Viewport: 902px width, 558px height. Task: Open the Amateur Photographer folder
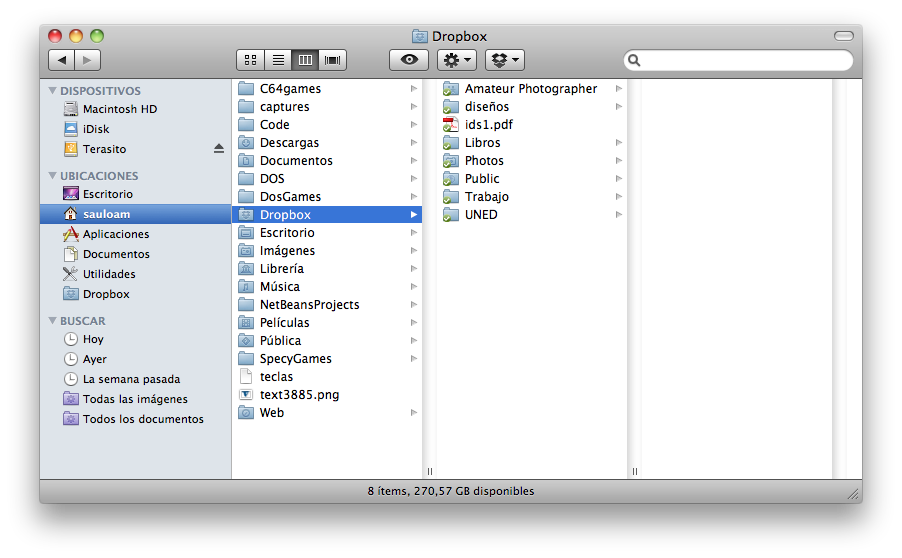532,89
